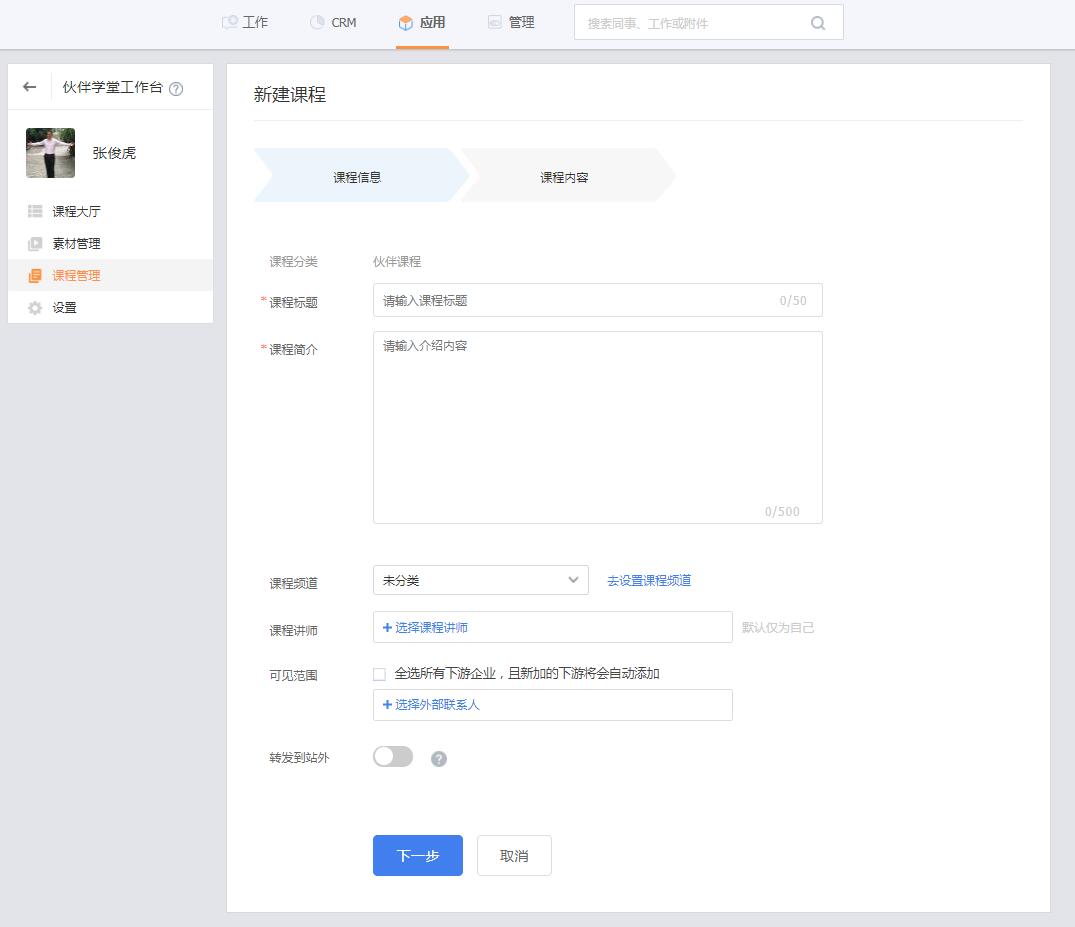Screen dimensions: 1075x927
Task: Click the help icon next to 转发到站外 toggle
Action: pyautogui.click(x=438, y=759)
